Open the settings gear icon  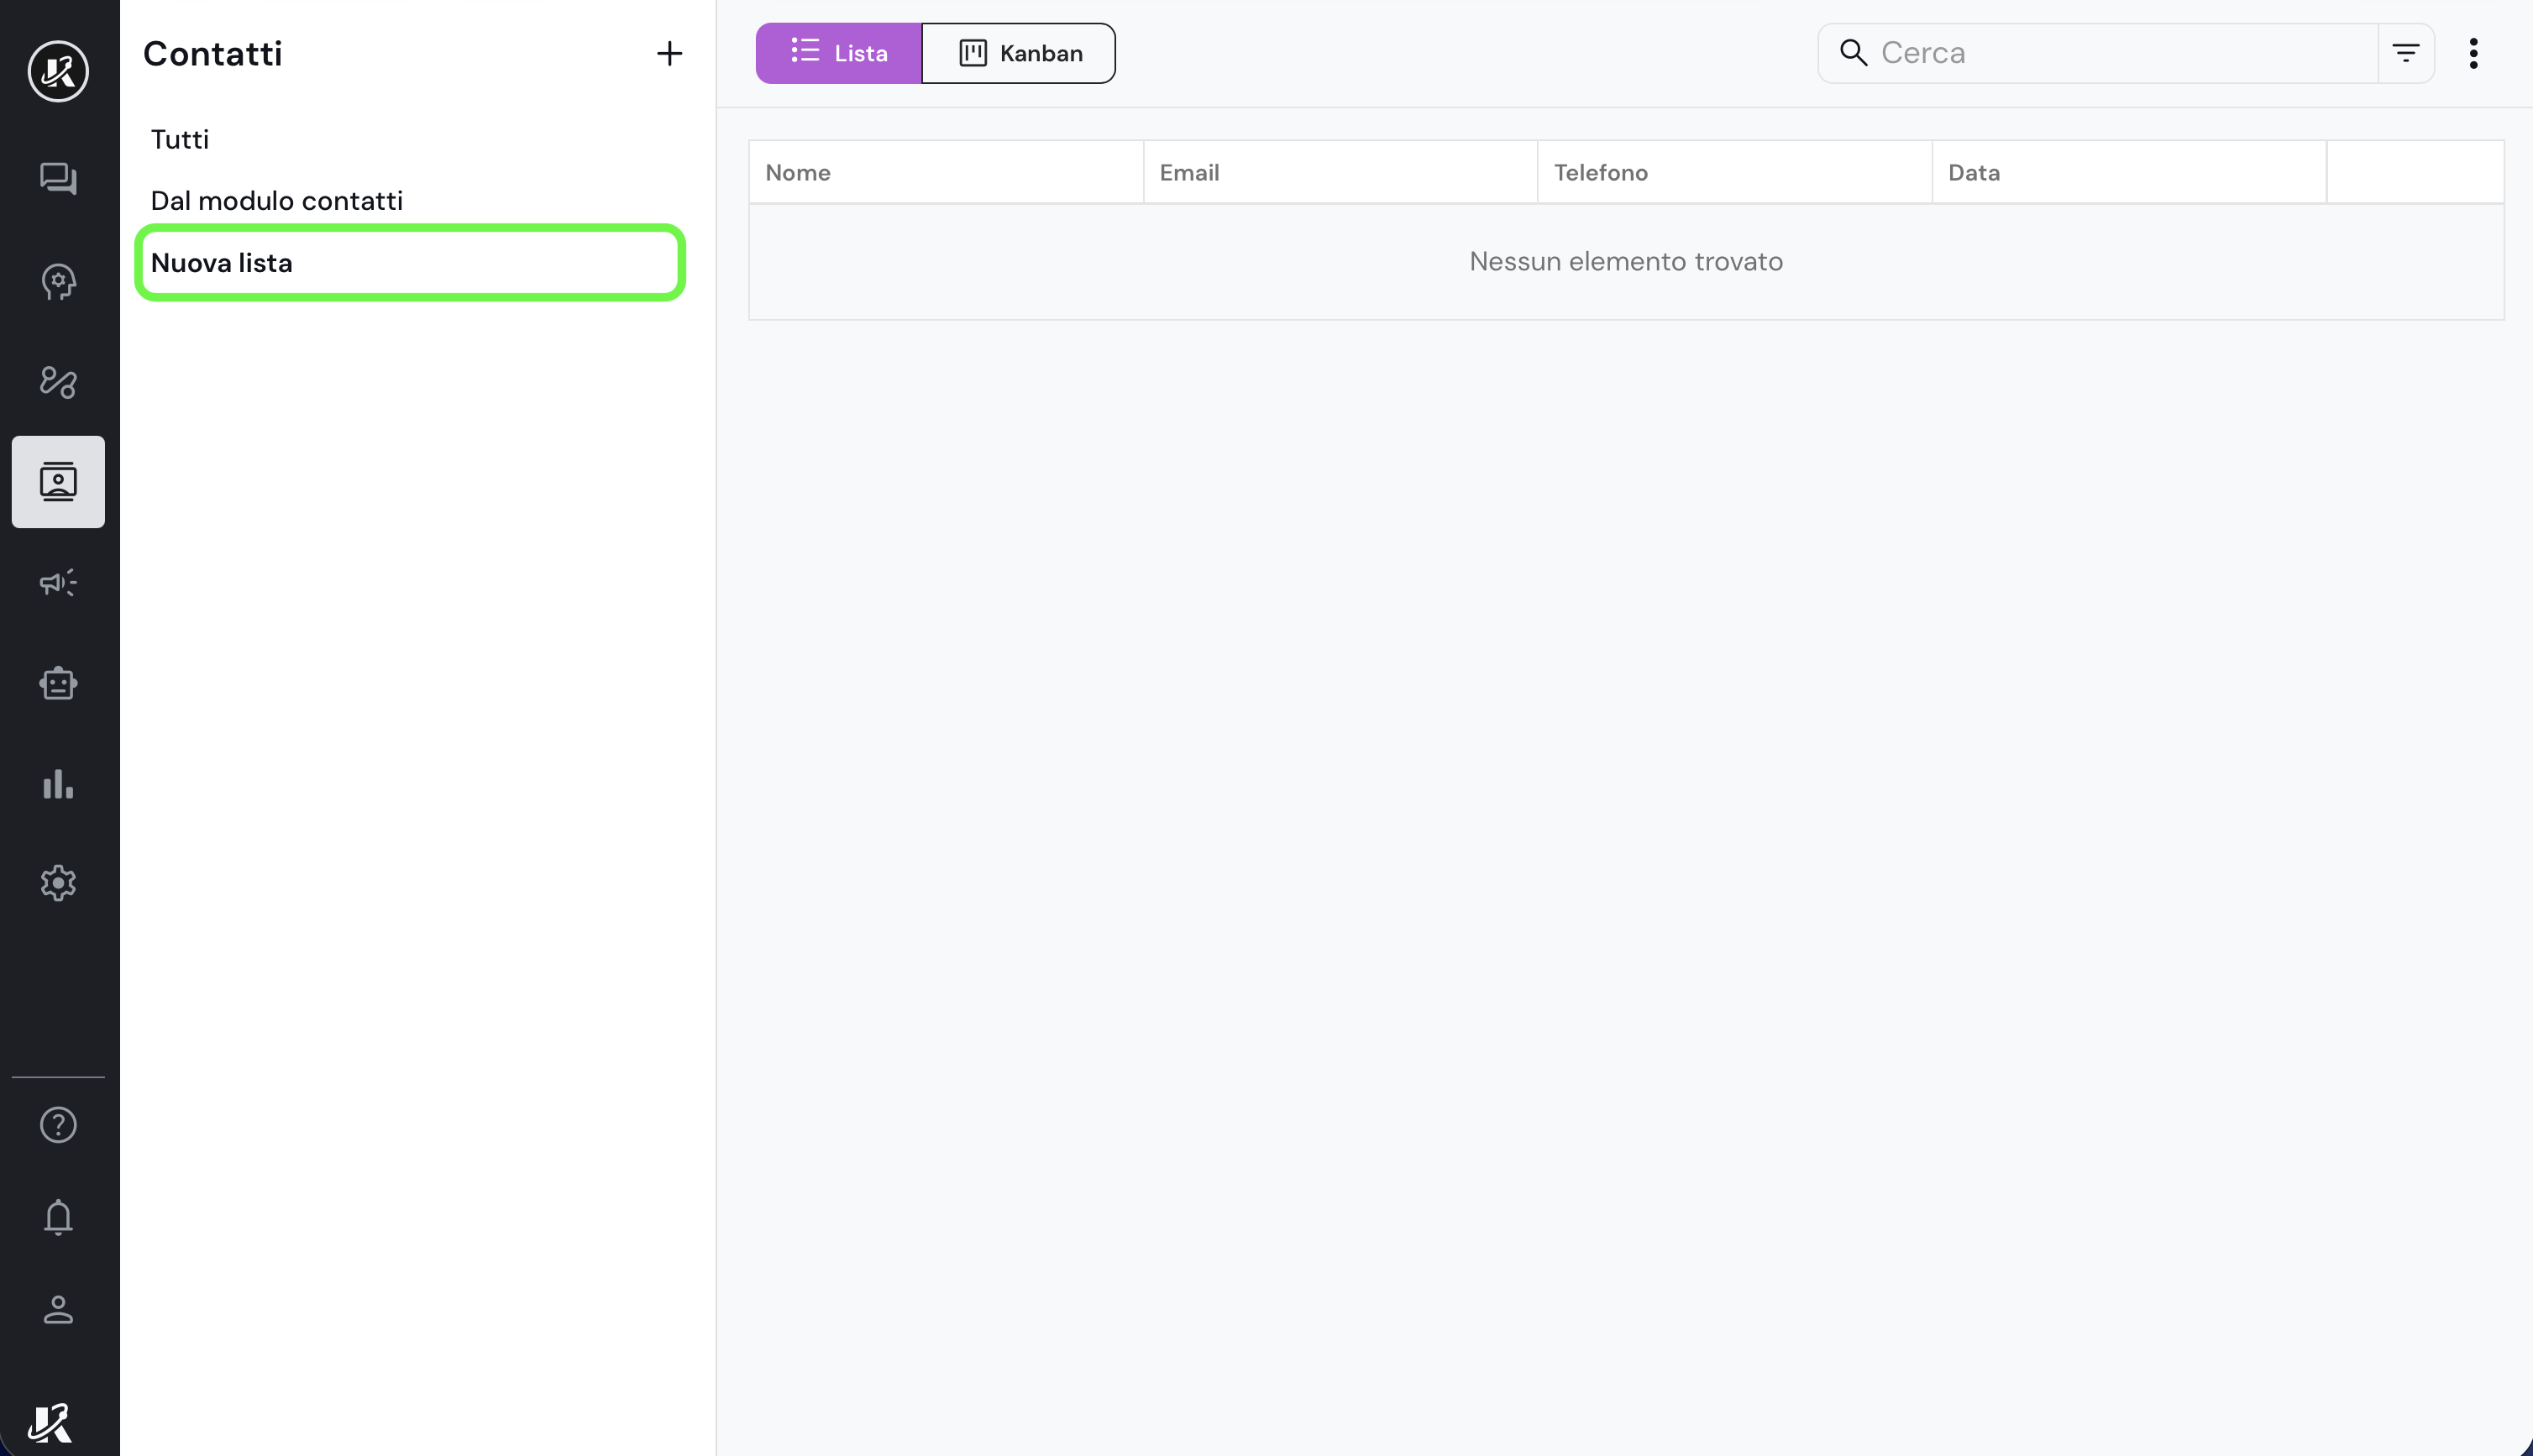click(58, 883)
